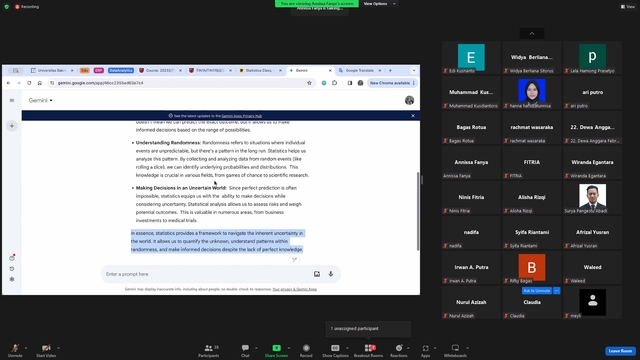This screenshot has height=360, width=640.
Task: Use microphone in Gemini prompt box
Action: [x=331, y=274]
